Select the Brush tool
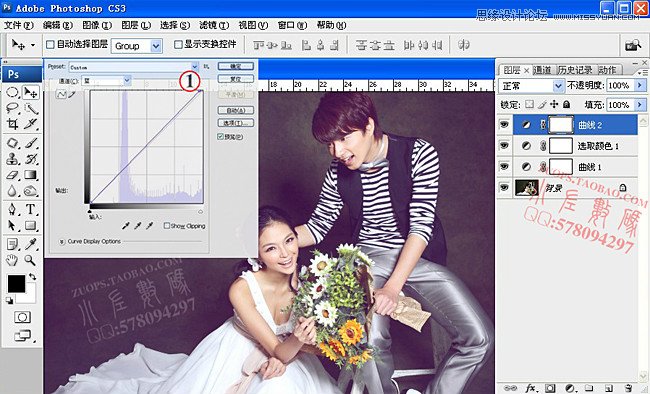 pyautogui.click(x=30, y=143)
